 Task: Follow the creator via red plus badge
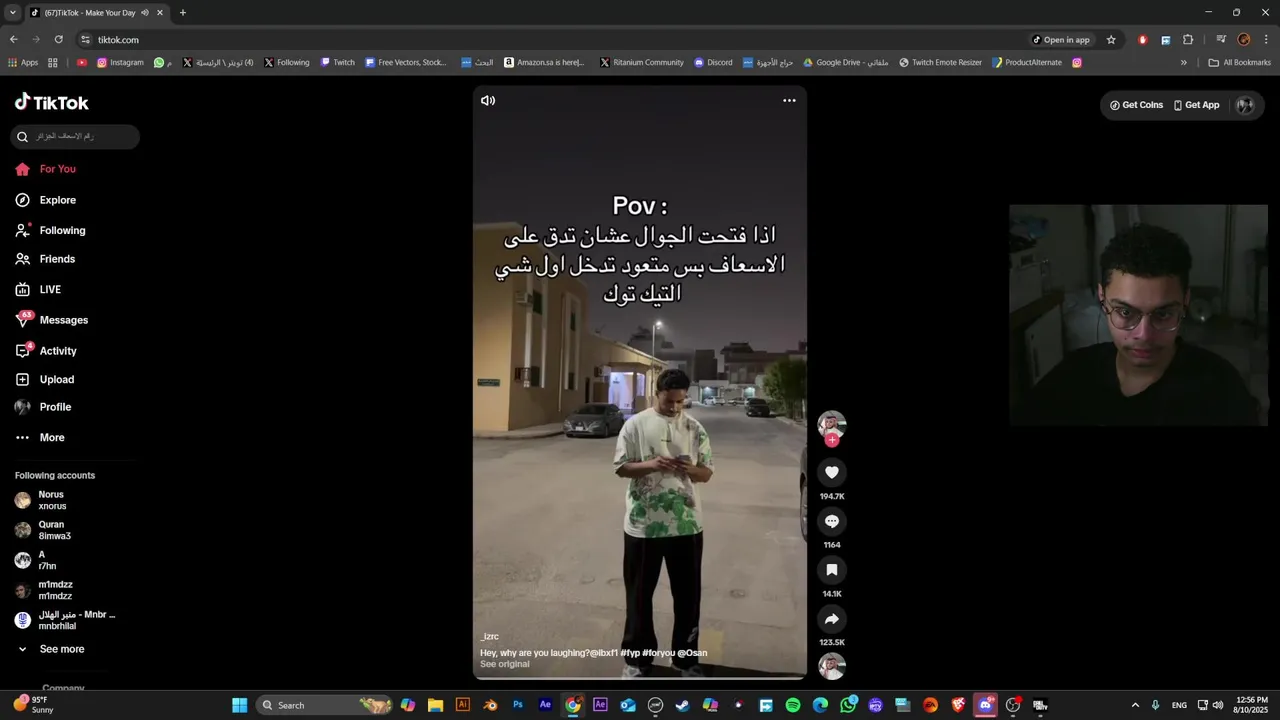831,440
